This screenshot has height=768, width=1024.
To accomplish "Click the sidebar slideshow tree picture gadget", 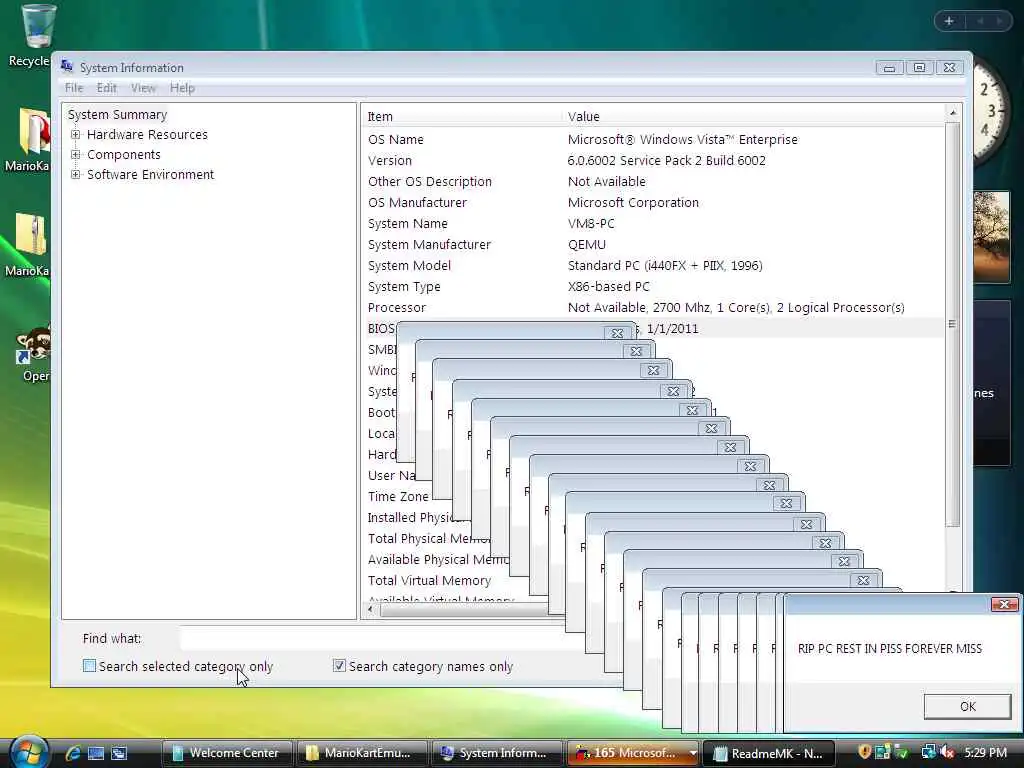I will tap(991, 236).
